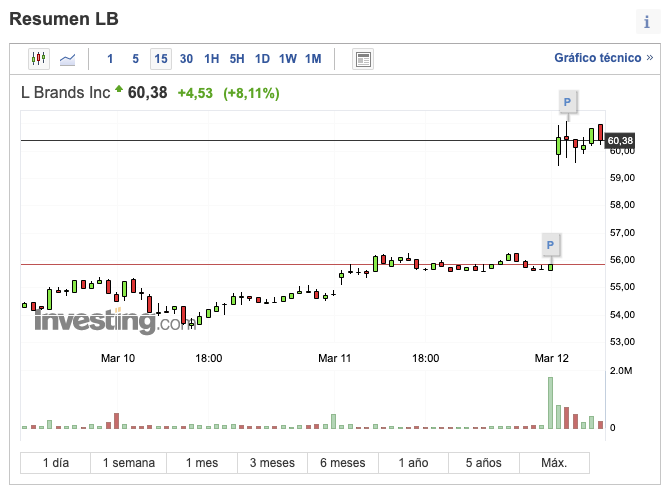This screenshot has height=502, width=669.
Task: Click the 53,00 price axis label
Action: (x=622, y=342)
